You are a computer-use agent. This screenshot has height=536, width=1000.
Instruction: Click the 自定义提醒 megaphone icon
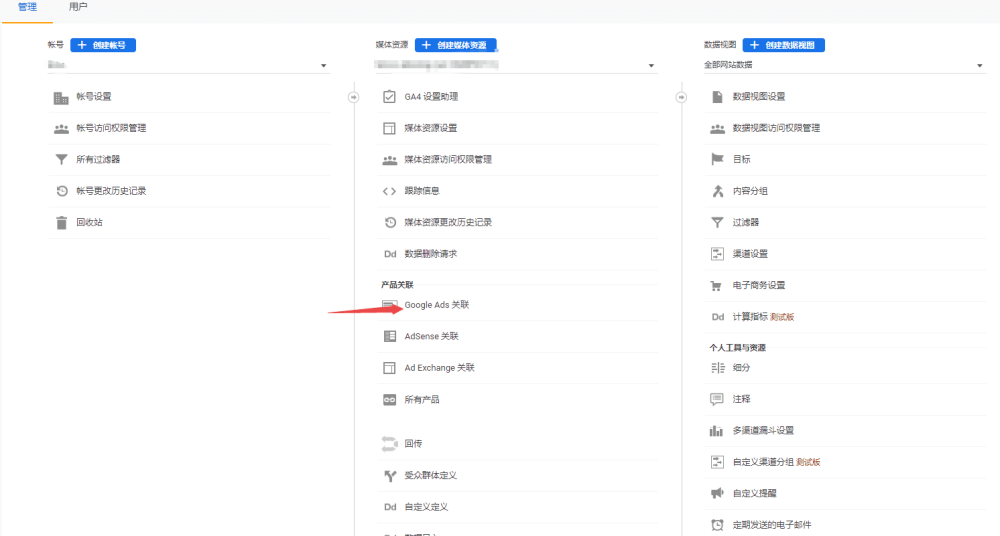pyautogui.click(x=717, y=493)
